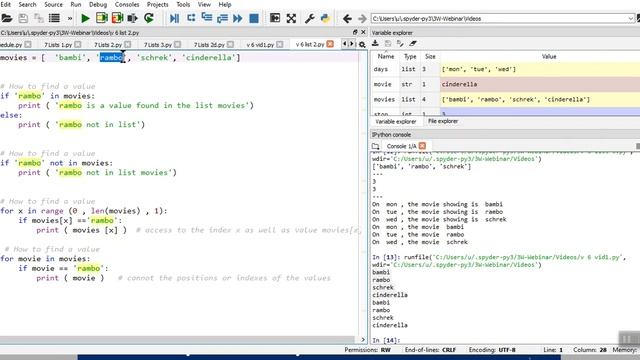Viewport: 640px width, 360px height.
Task: Open the Search menu
Action: pos(27,4)
